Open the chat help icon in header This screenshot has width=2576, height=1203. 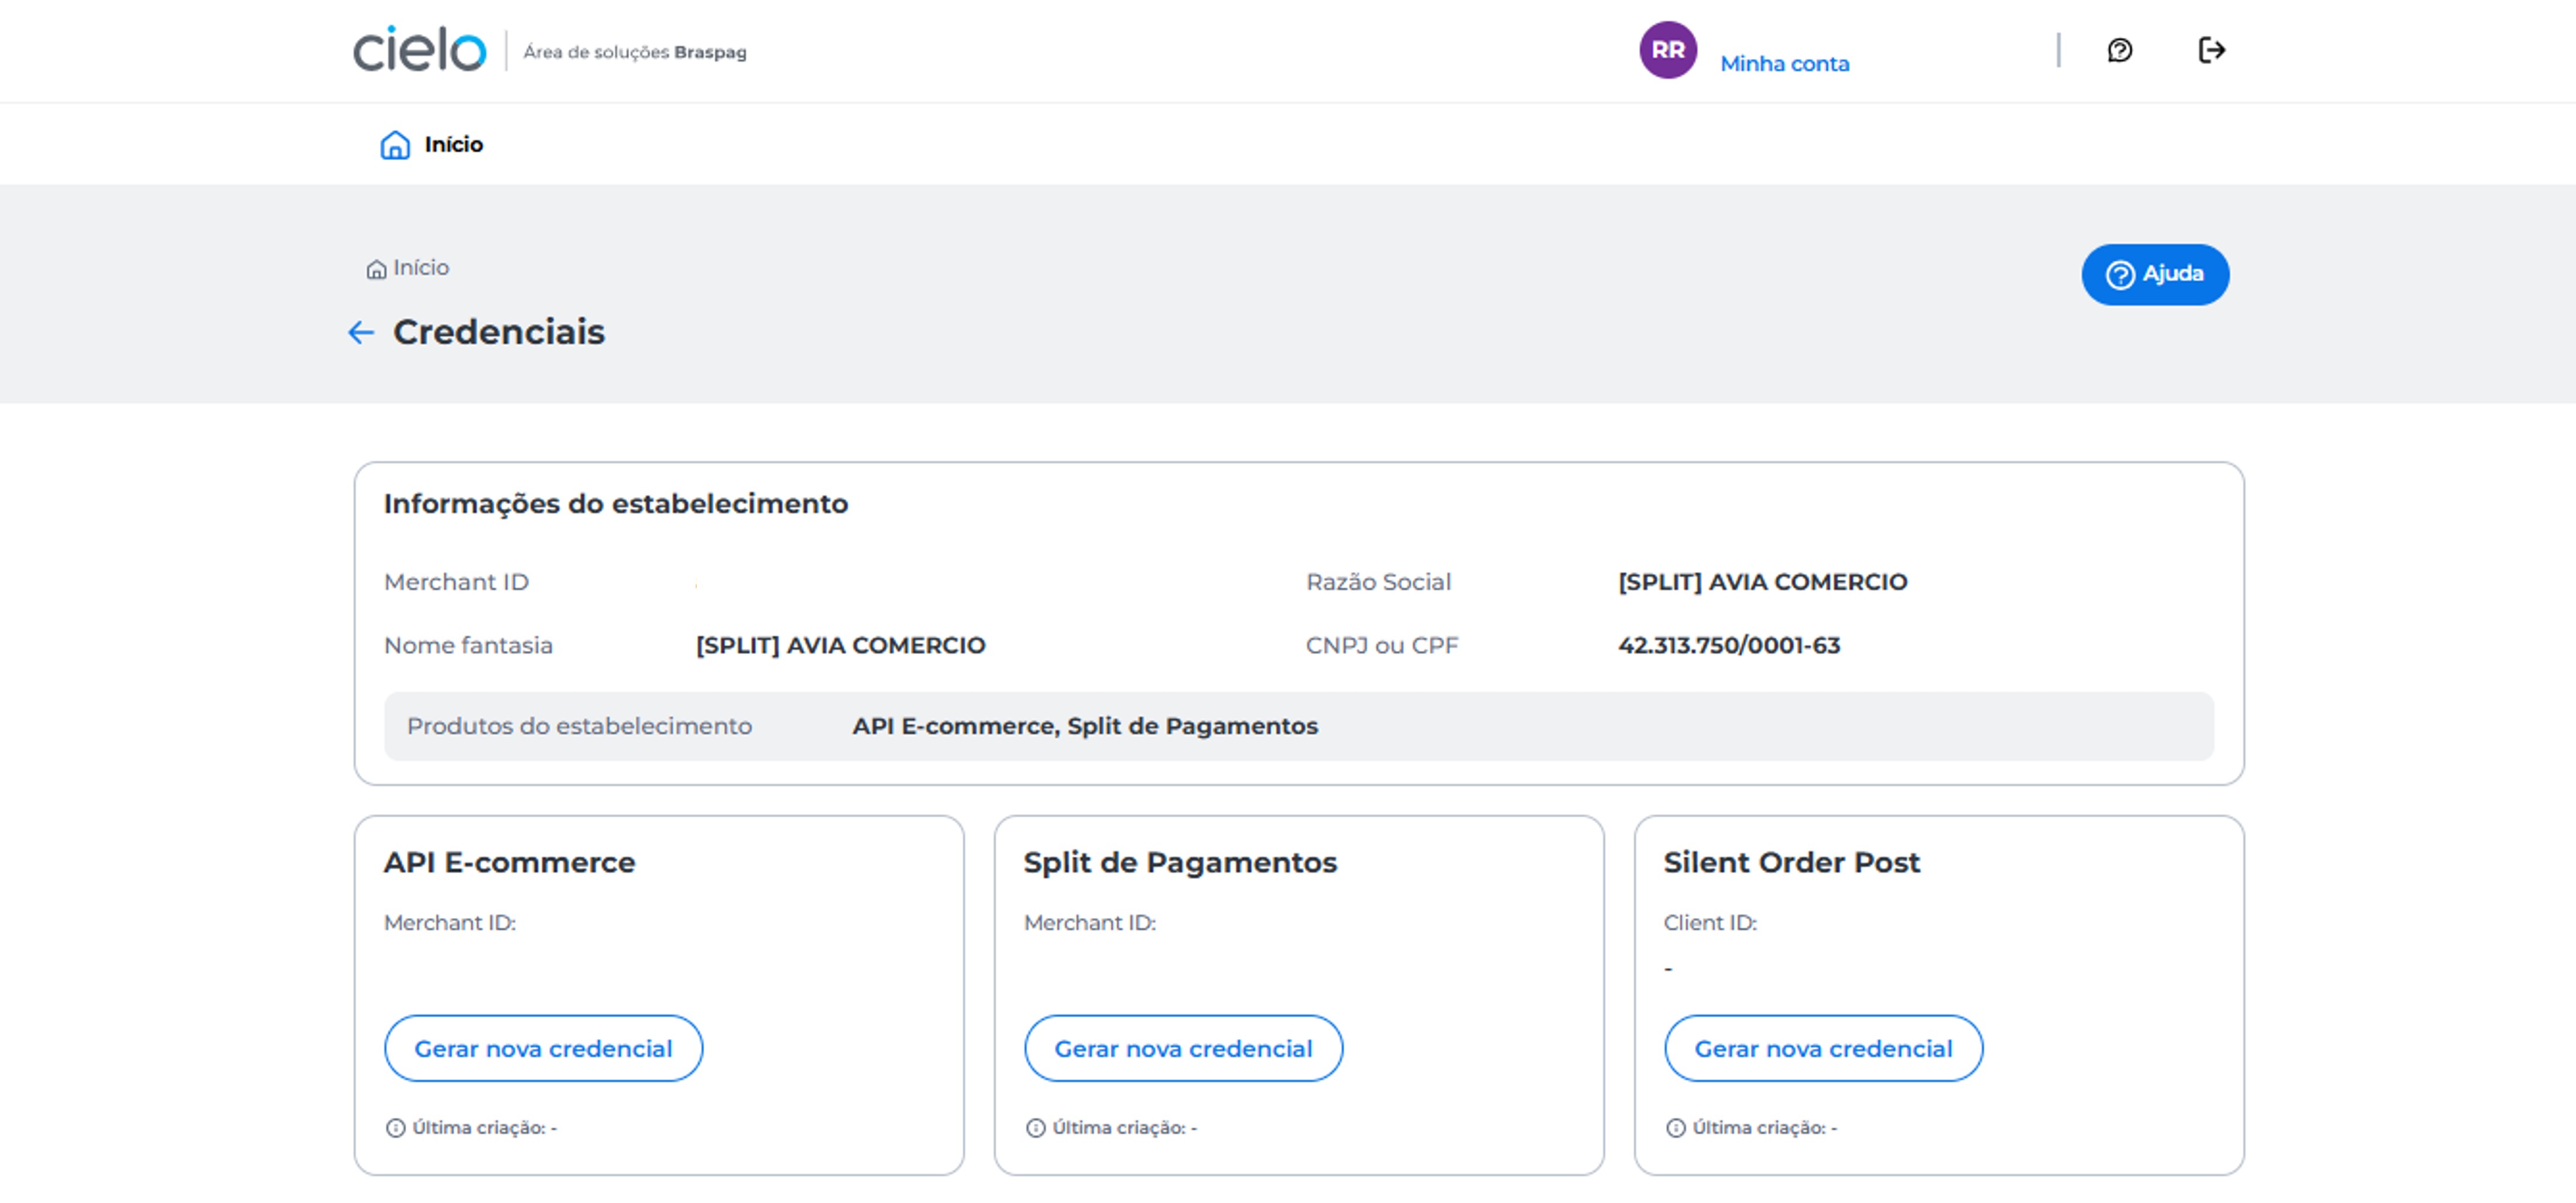point(2119,50)
